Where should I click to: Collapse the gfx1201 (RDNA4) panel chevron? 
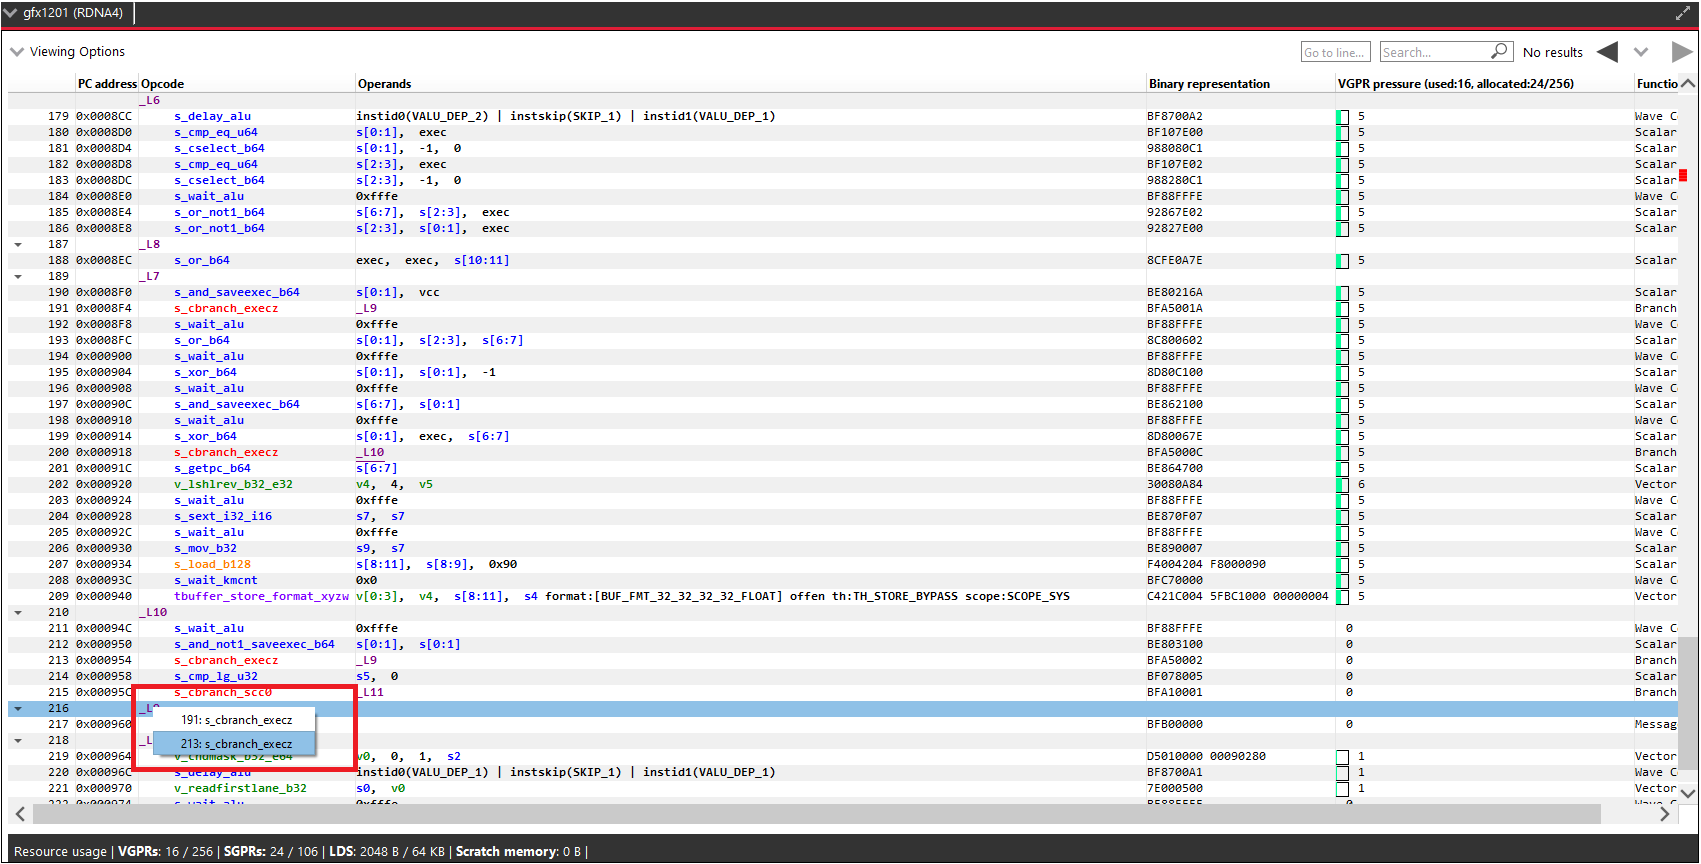click(x=11, y=13)
